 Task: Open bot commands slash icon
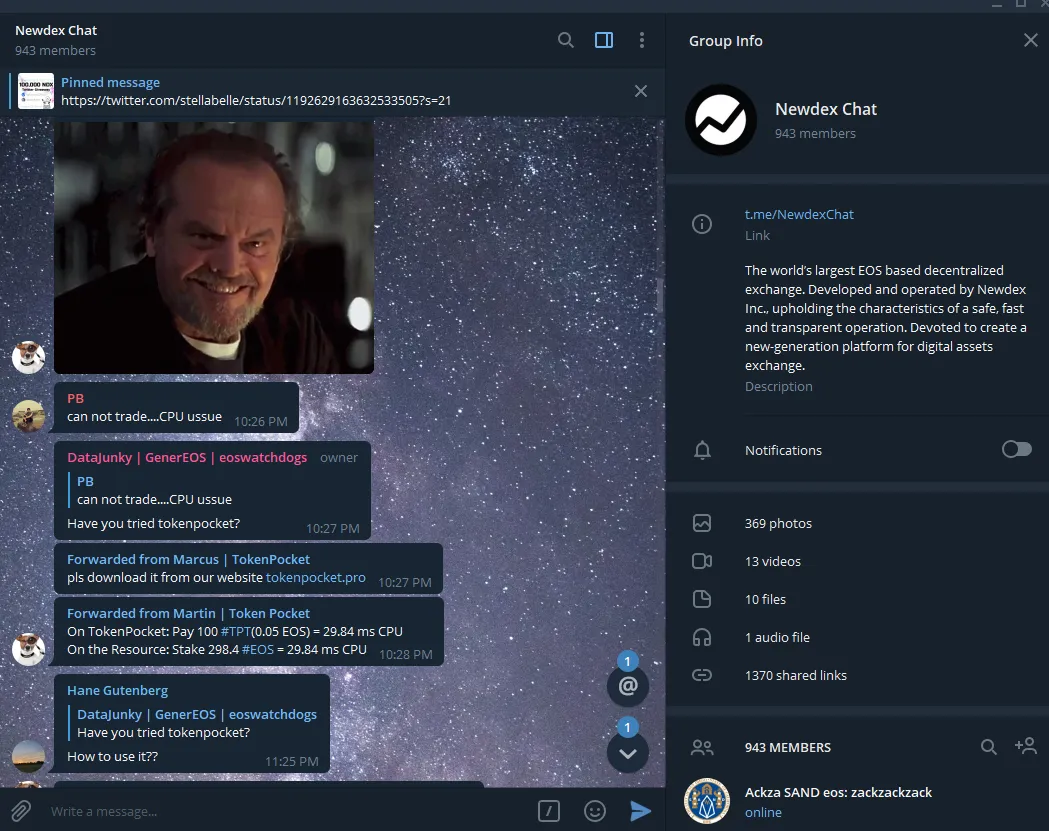click(x=549, y=811)
